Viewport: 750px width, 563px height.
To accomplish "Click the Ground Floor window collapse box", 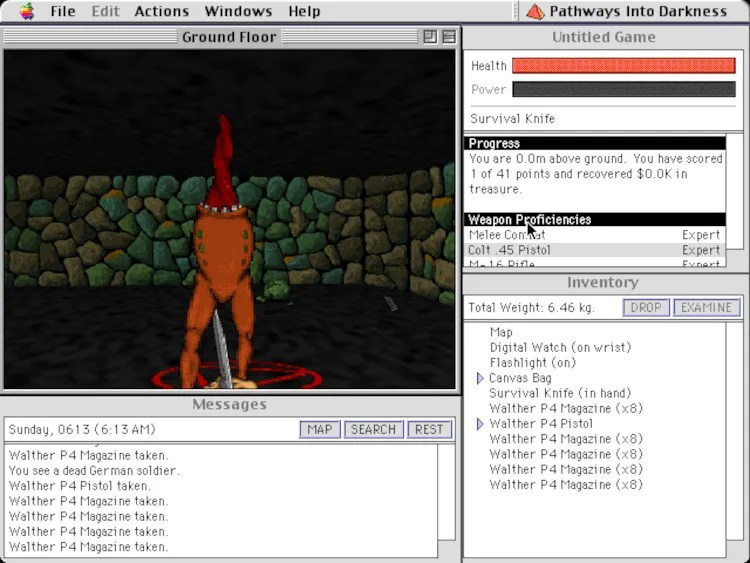I will click(x=449, y=37).
